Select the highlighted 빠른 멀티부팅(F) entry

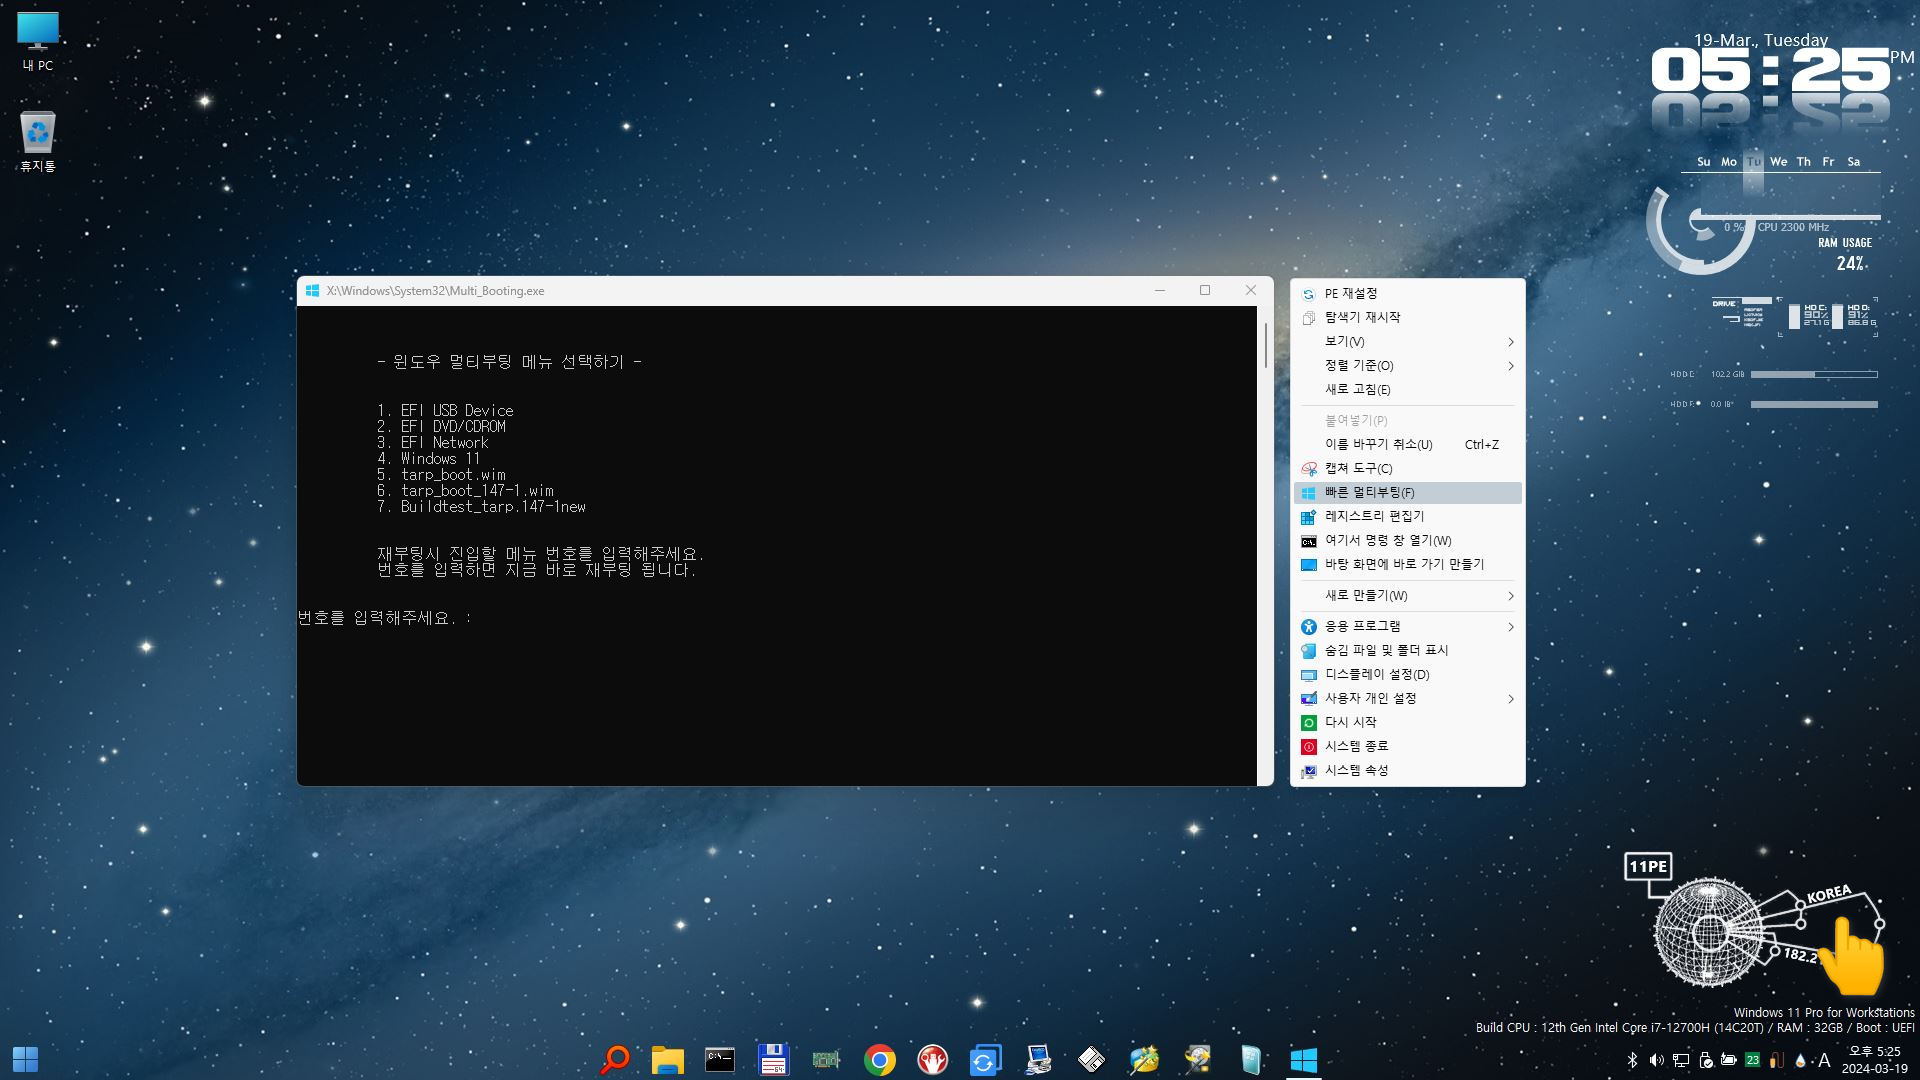(x=1407, y=493)
